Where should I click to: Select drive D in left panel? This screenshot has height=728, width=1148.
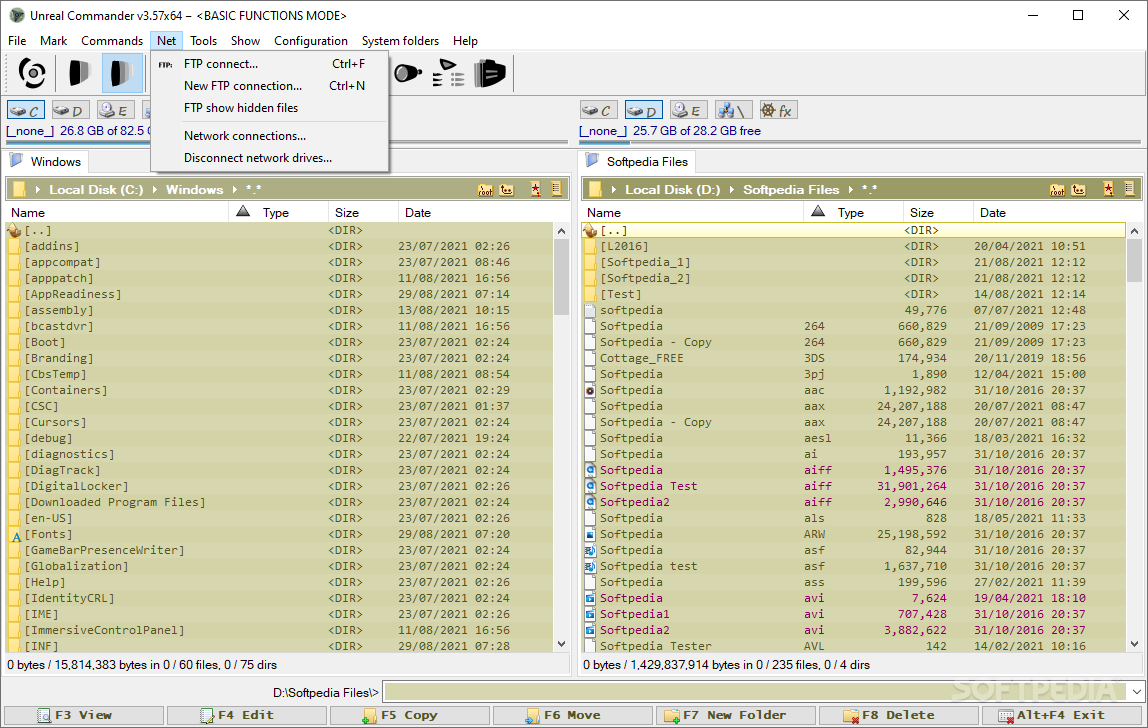click(x=70, y=111)
